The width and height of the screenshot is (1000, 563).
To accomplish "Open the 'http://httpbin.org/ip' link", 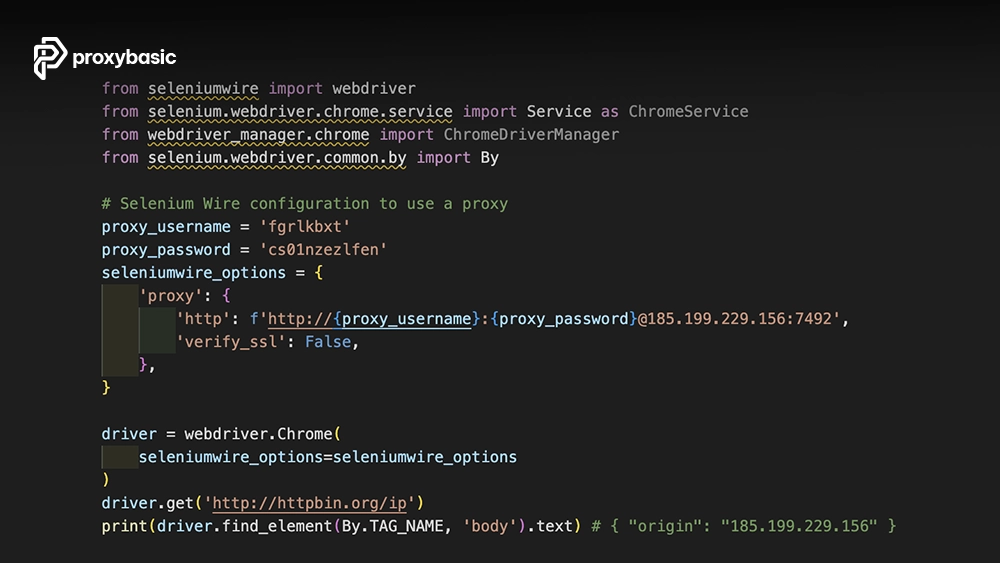I will point(309,503).
